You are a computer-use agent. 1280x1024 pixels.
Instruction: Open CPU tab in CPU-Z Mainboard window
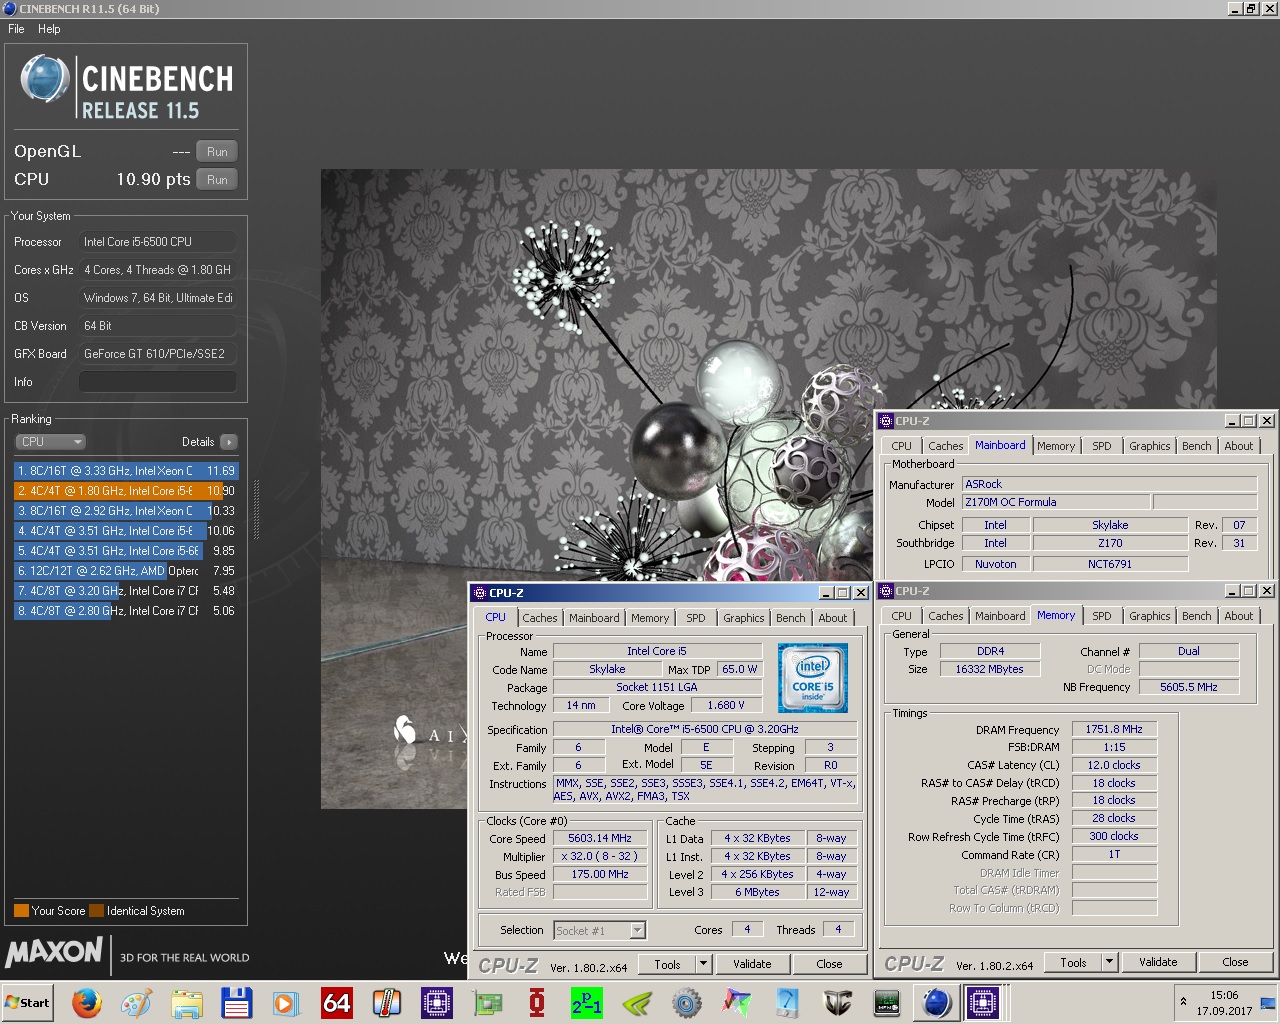pyautogui.click(x=901, y=446)
